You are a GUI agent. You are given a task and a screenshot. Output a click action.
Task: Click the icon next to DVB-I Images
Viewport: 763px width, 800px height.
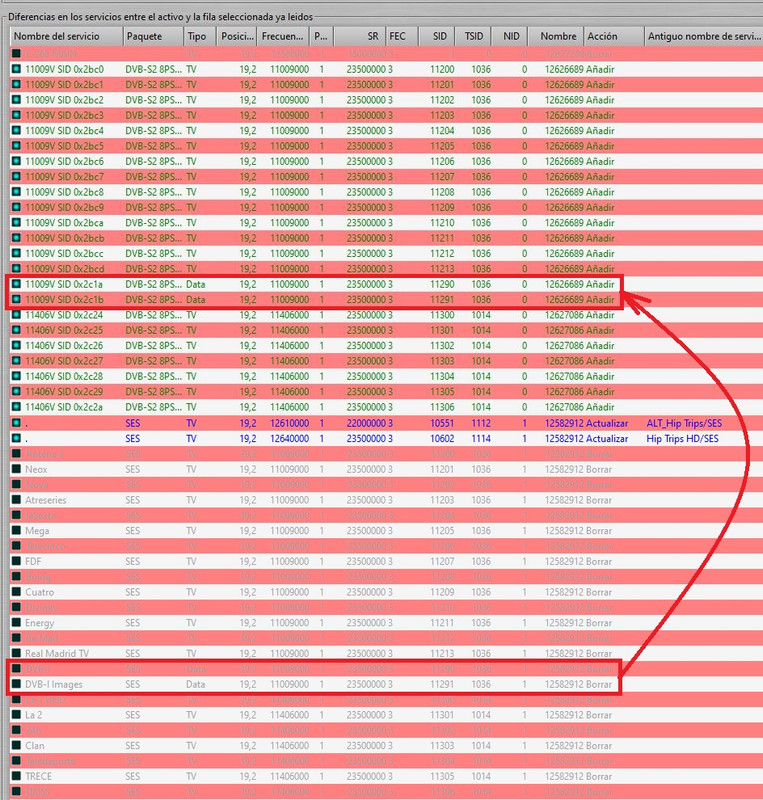click(16, 684)
